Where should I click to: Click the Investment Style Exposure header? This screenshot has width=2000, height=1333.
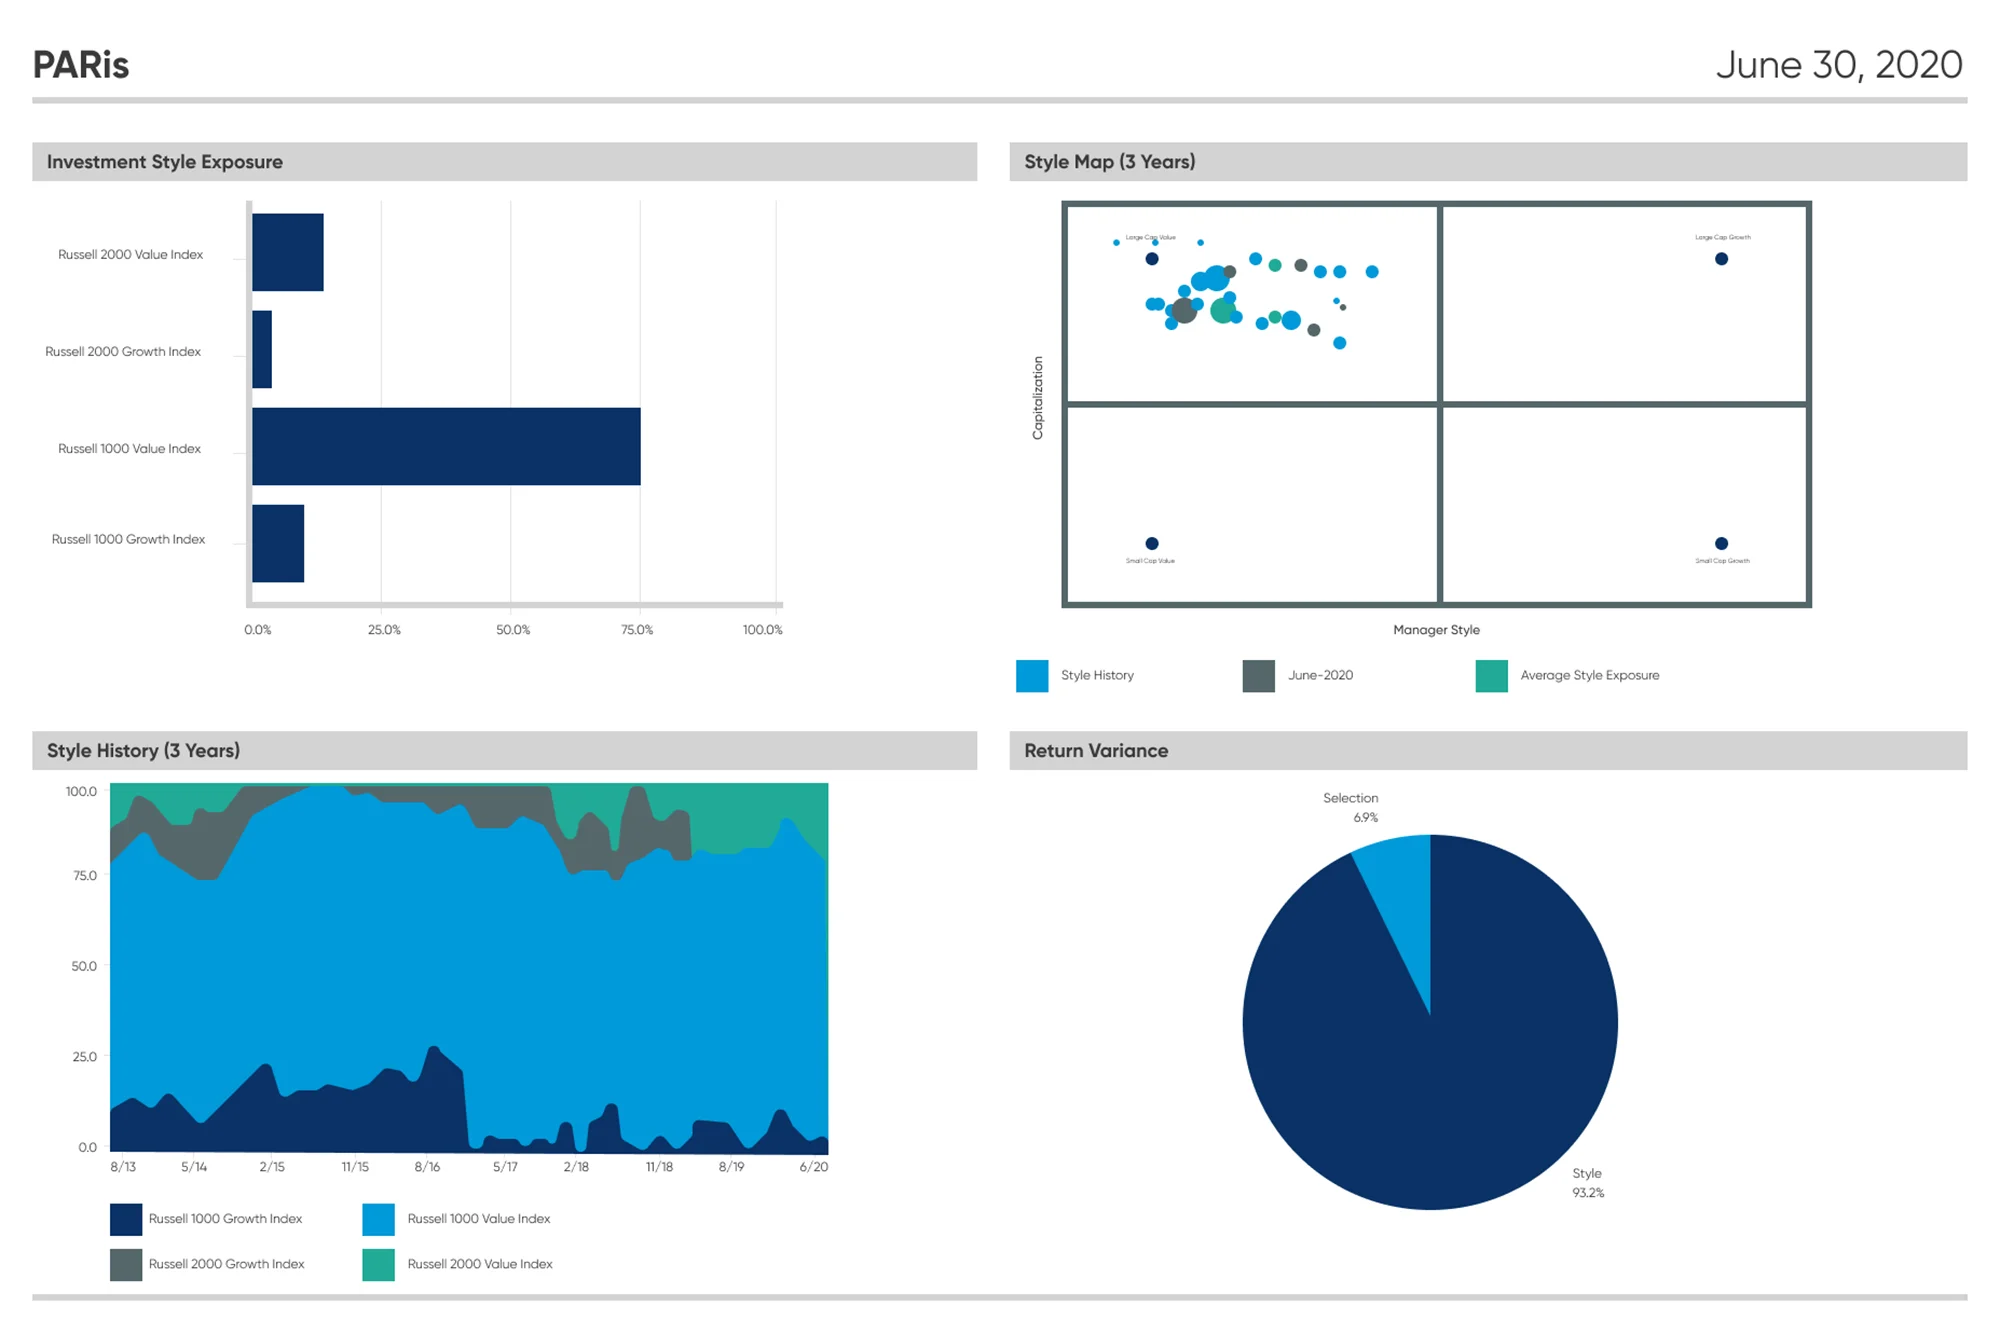point(165,162)
